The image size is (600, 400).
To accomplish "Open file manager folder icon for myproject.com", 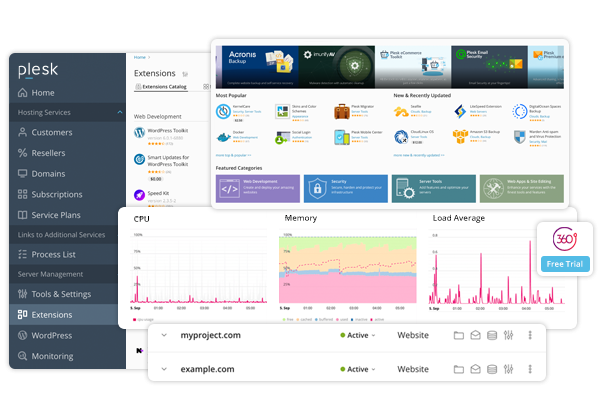I will pos(459,335).
